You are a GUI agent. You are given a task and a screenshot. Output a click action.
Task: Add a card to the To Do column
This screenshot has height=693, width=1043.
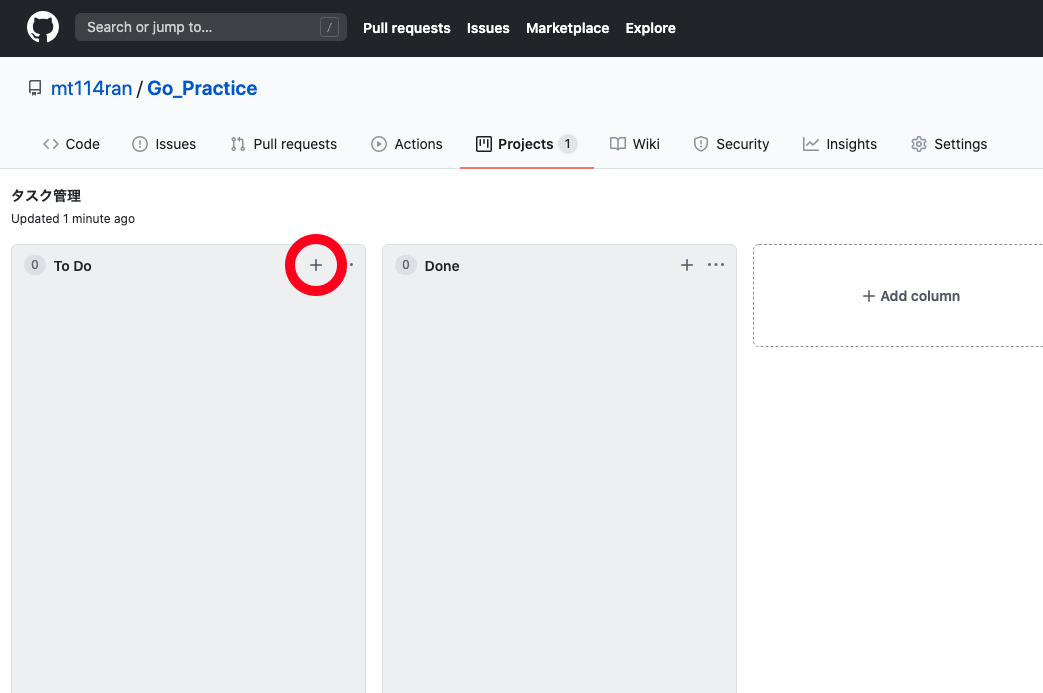click(x=316, y=265)
